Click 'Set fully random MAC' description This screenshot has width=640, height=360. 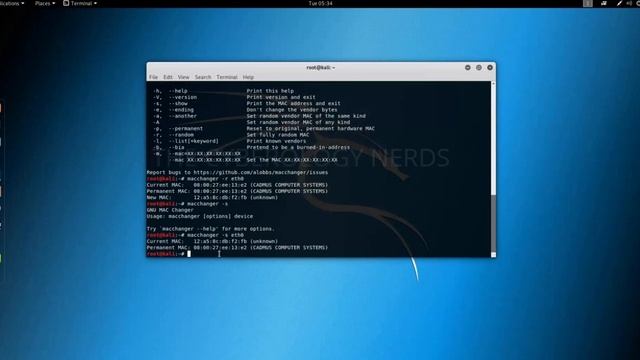coord(278,135)
